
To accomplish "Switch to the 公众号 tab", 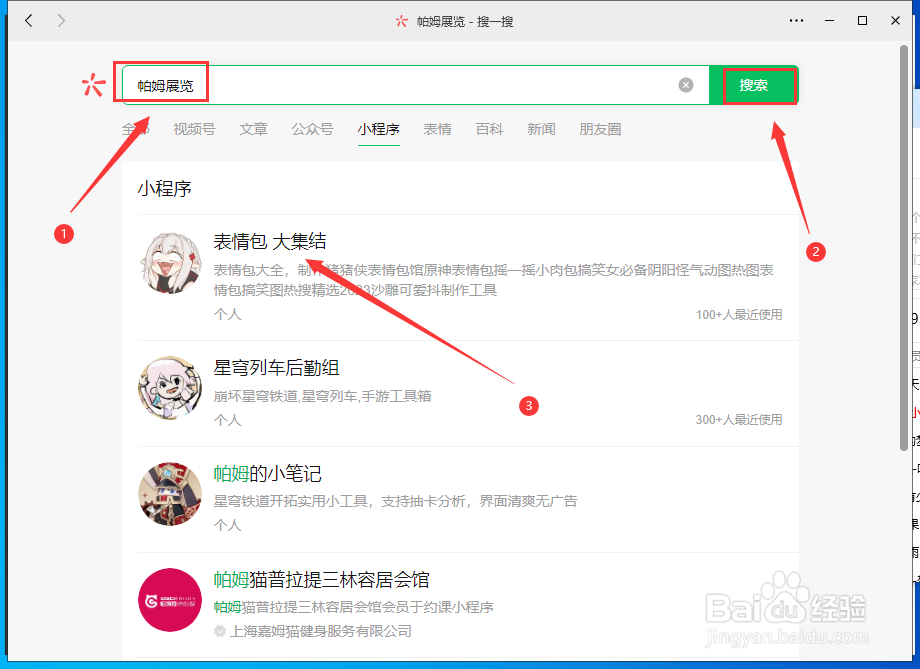I will 313,129.
